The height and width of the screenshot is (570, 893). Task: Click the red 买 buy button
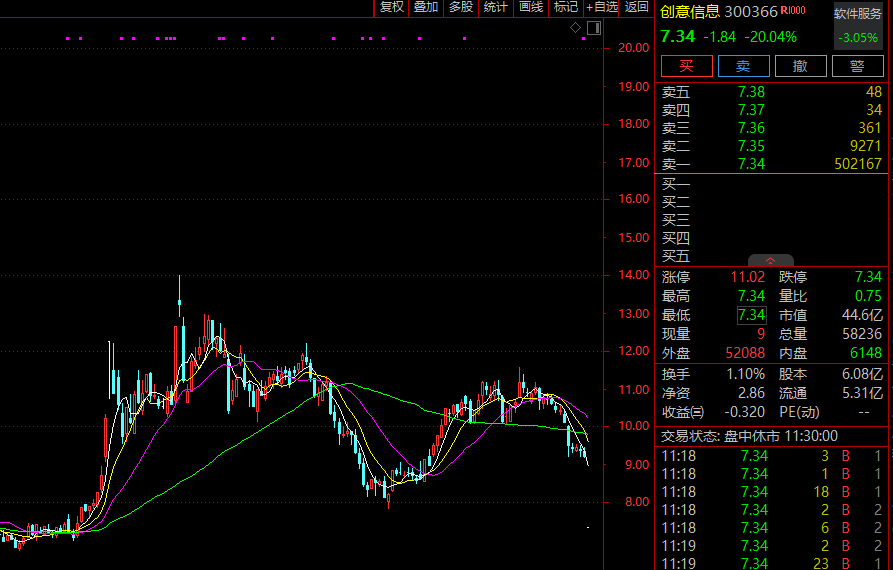(686, 66)
